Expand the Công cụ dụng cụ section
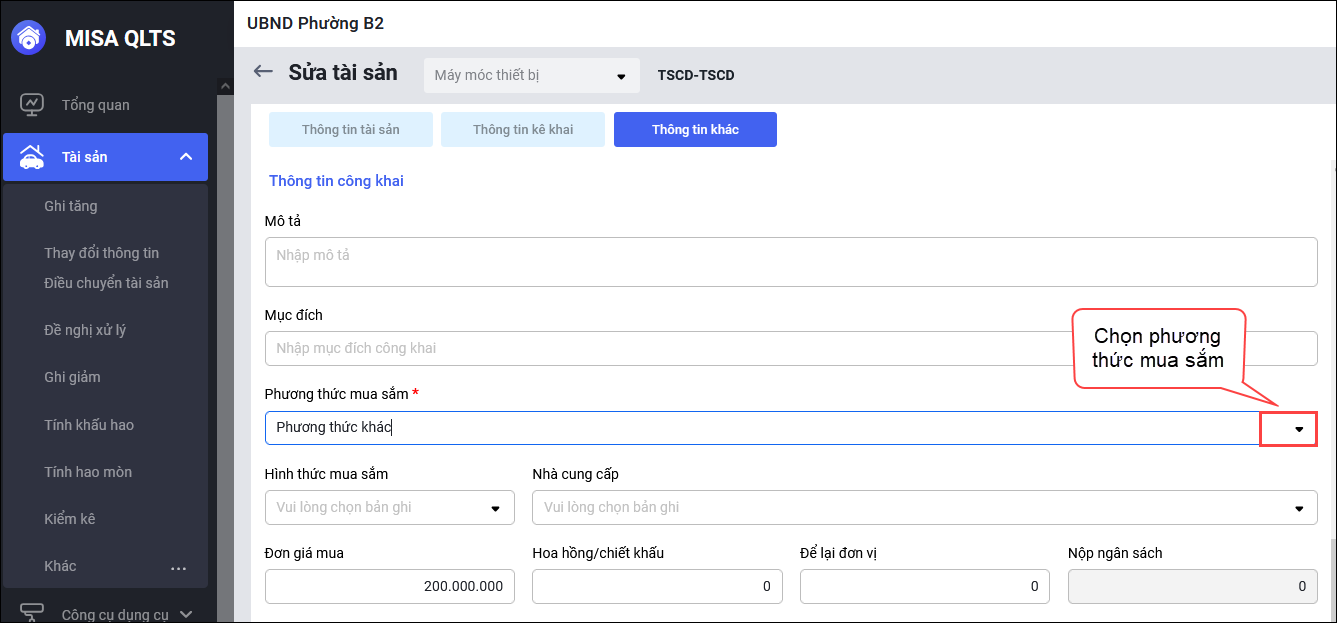 [186, 614]
